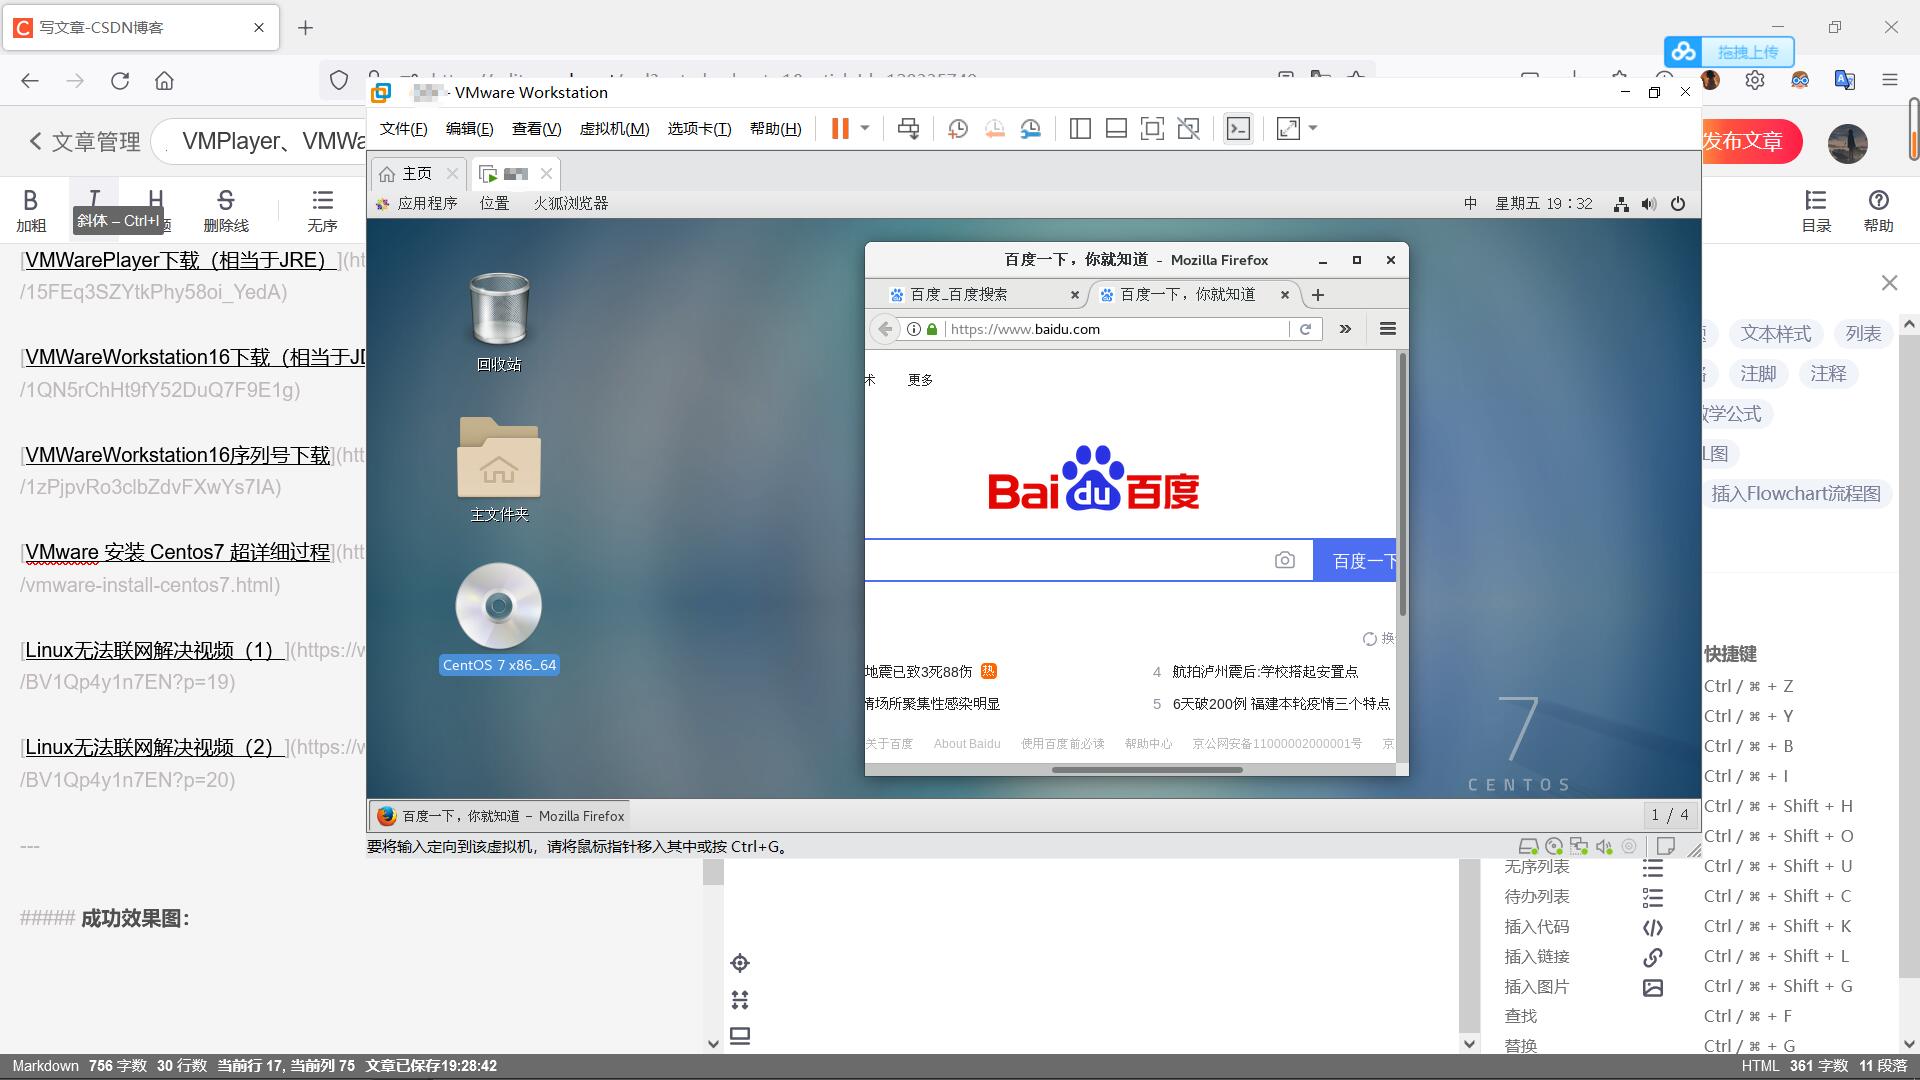Expand the stretch display dropdown arrow

click(x=1313, y=128)
